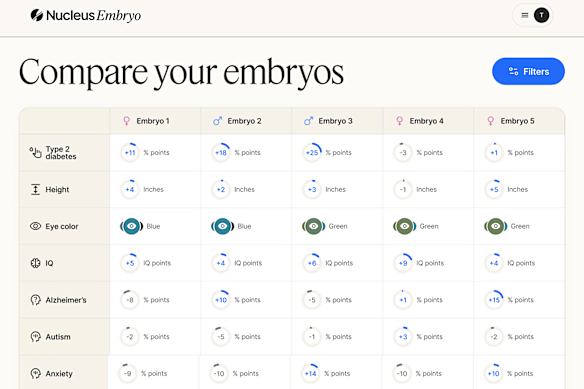Click the male symbol next to Embryo 2

217,121
